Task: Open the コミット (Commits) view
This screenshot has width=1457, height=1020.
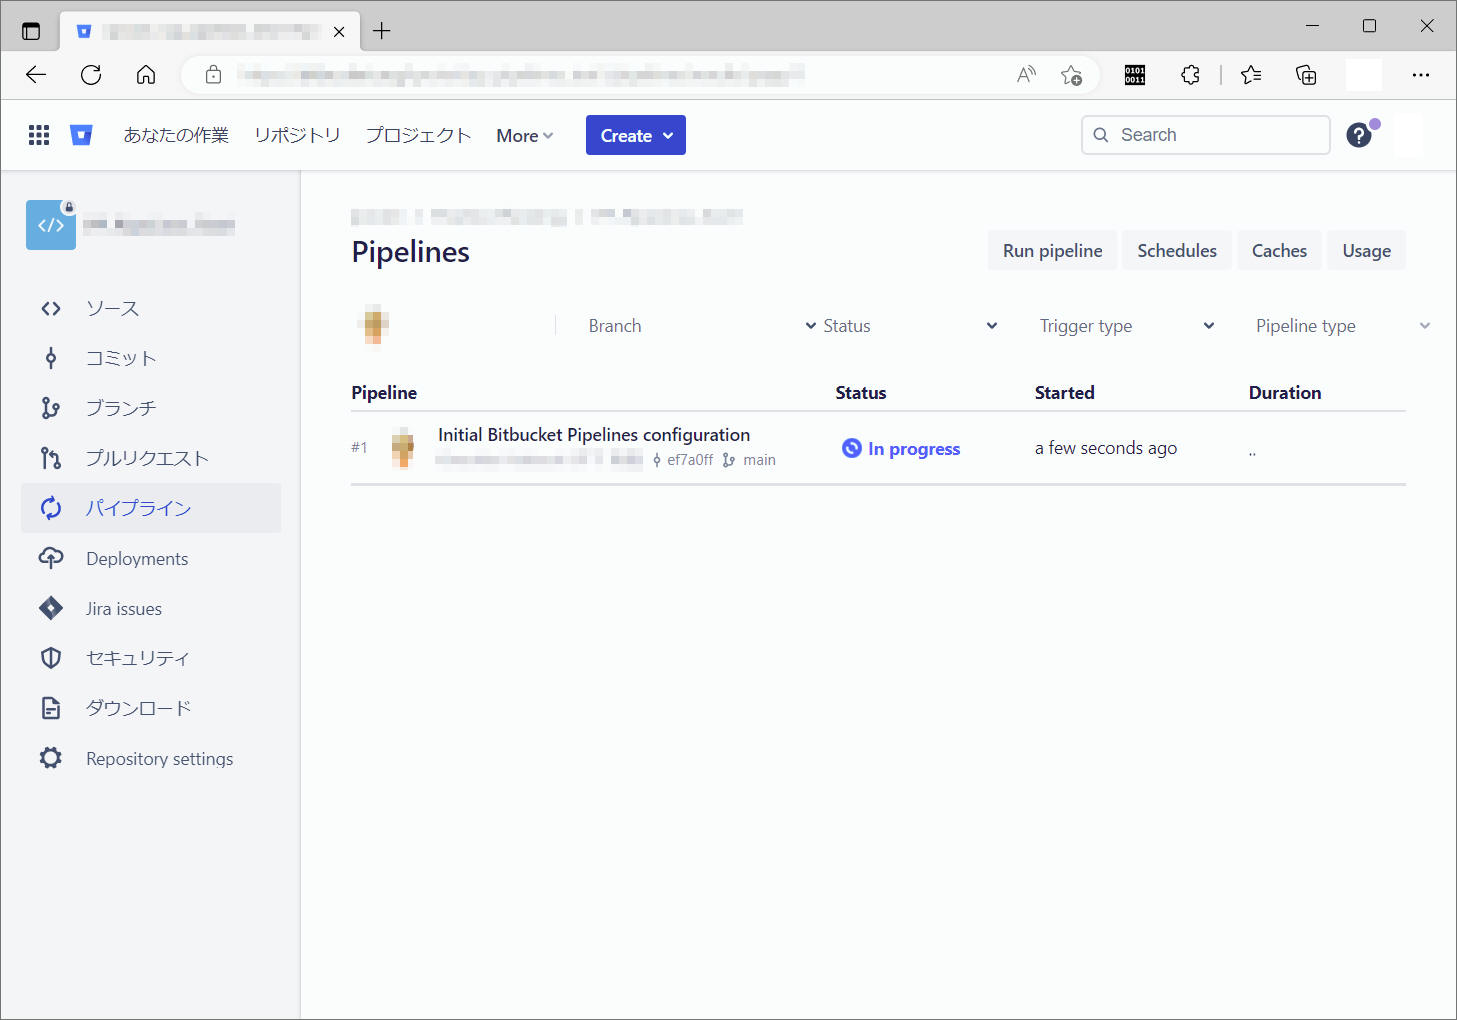Action: point(120,358)
